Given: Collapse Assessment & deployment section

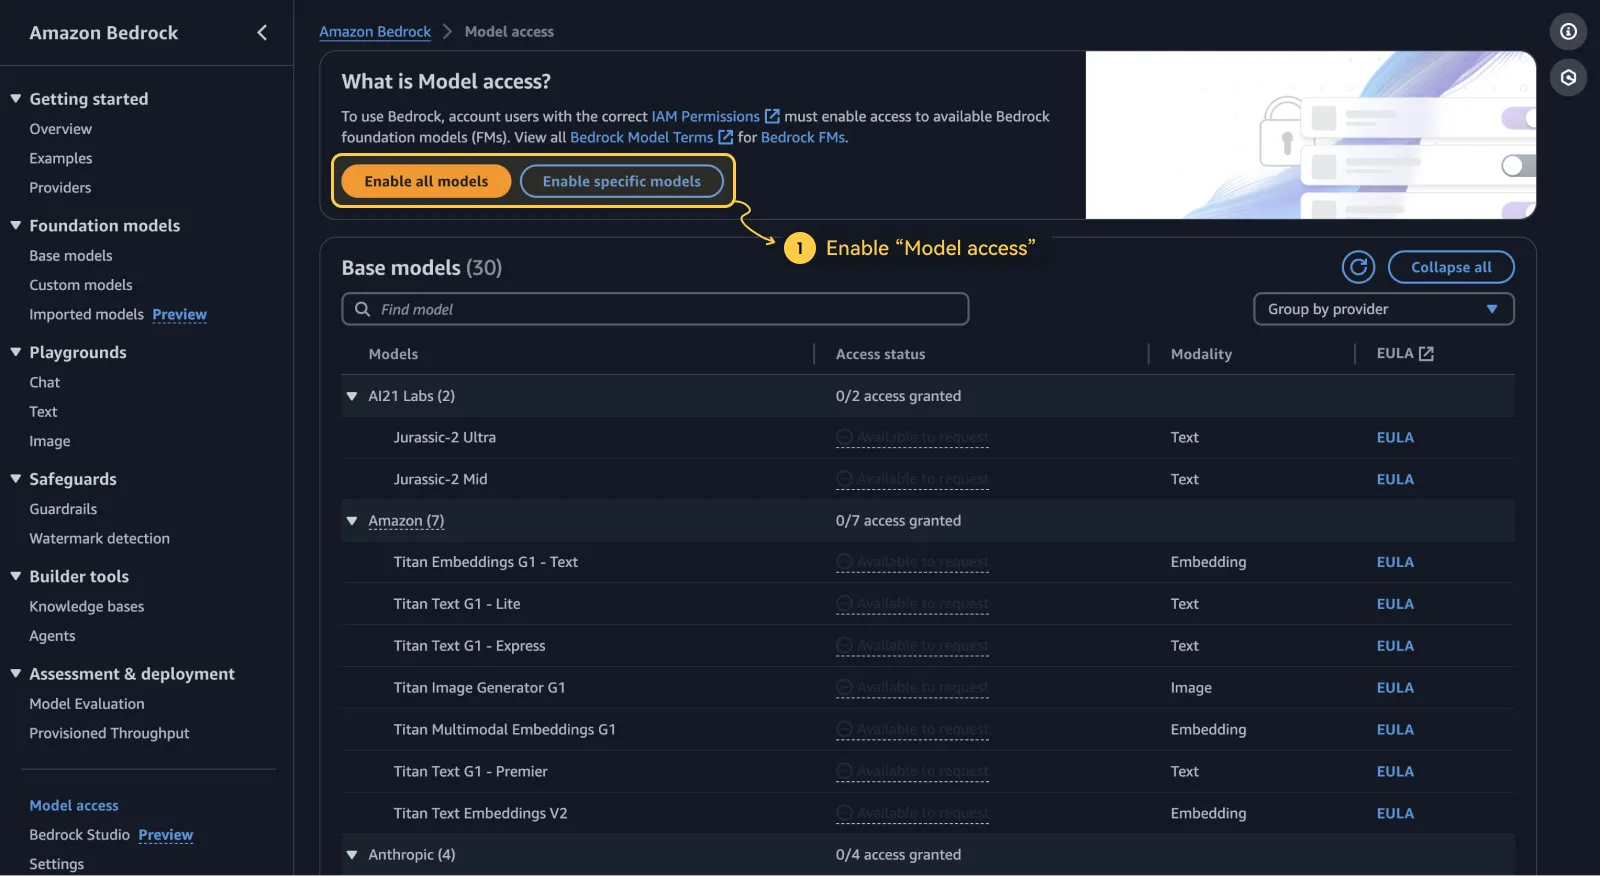Looking at the screenshot, I should [x=16, y=674].
